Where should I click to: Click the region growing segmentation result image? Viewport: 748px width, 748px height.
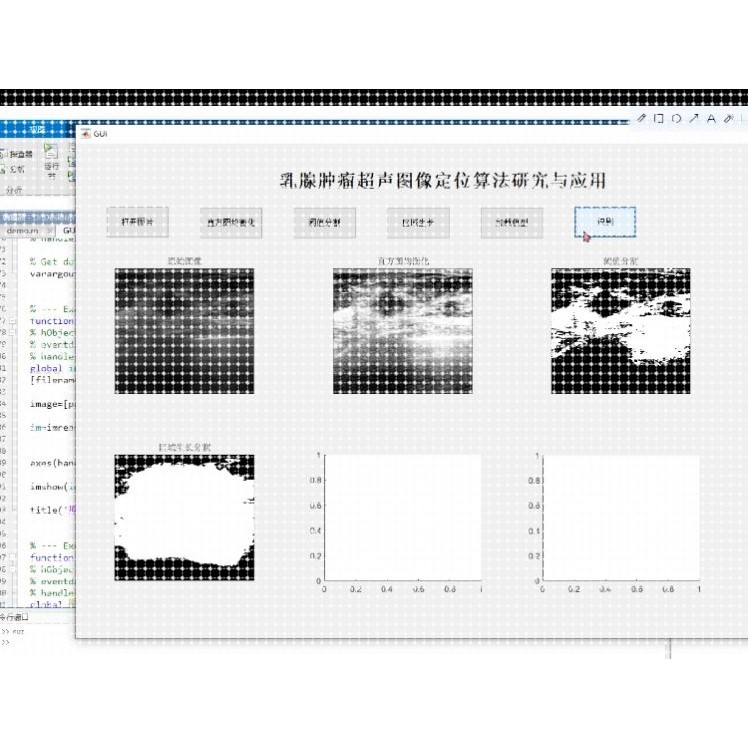point(184,518)
